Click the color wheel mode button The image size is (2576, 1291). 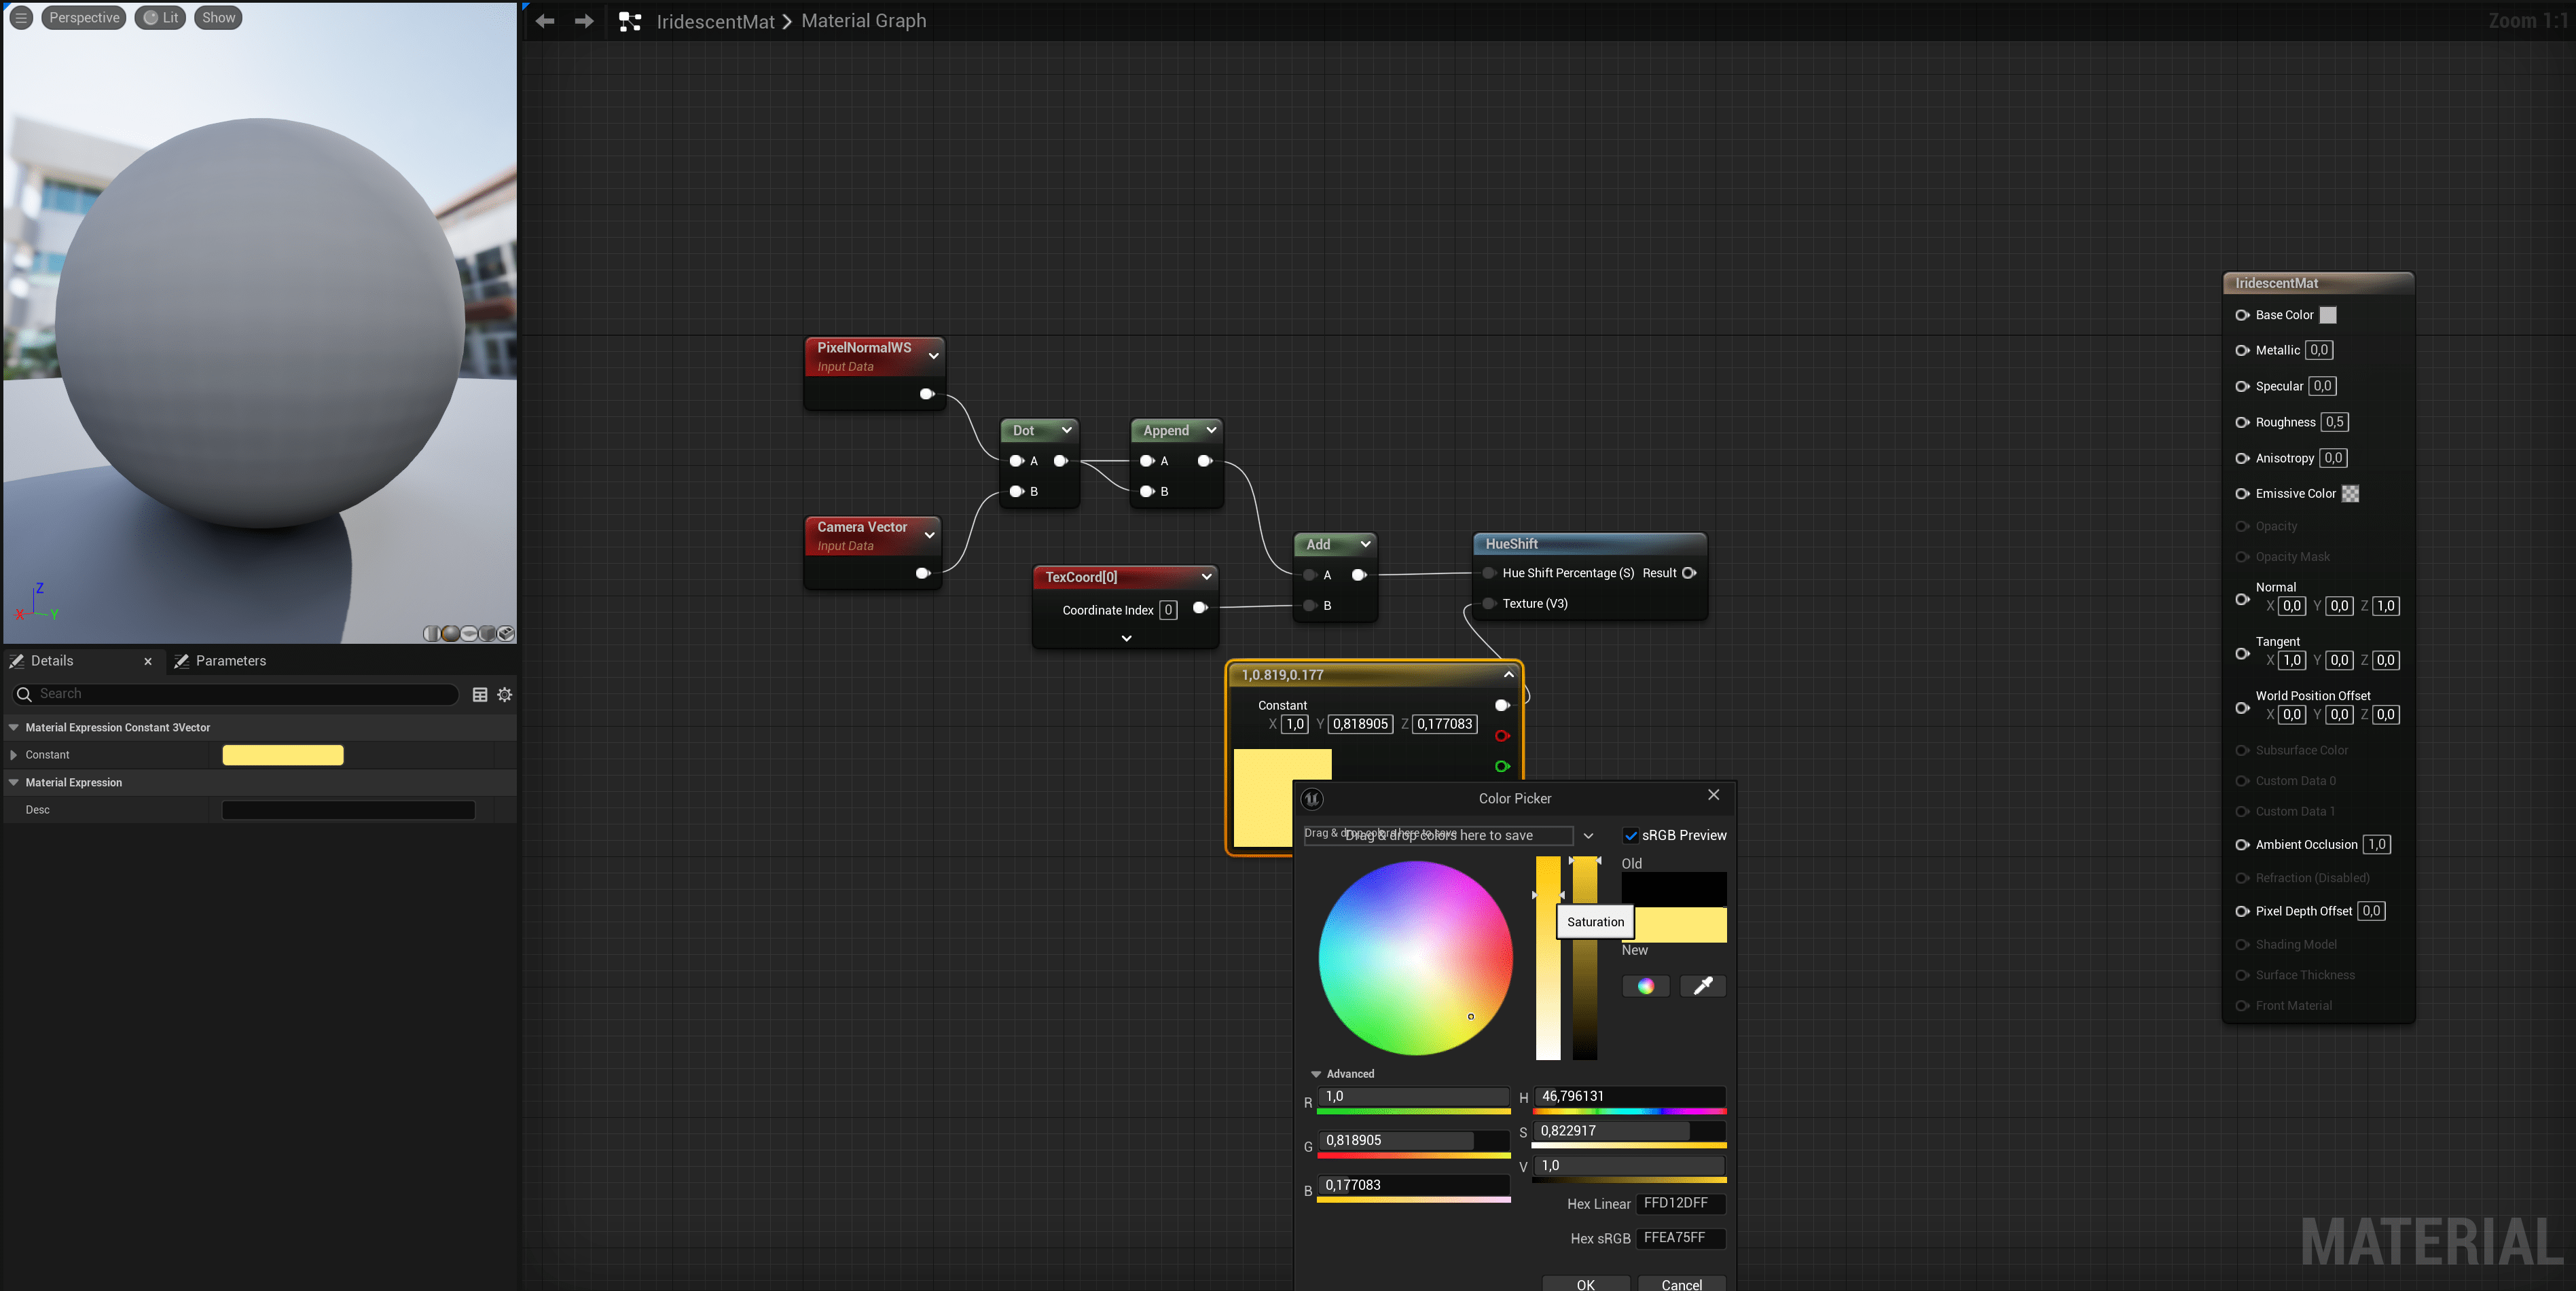coord(1645,986)
